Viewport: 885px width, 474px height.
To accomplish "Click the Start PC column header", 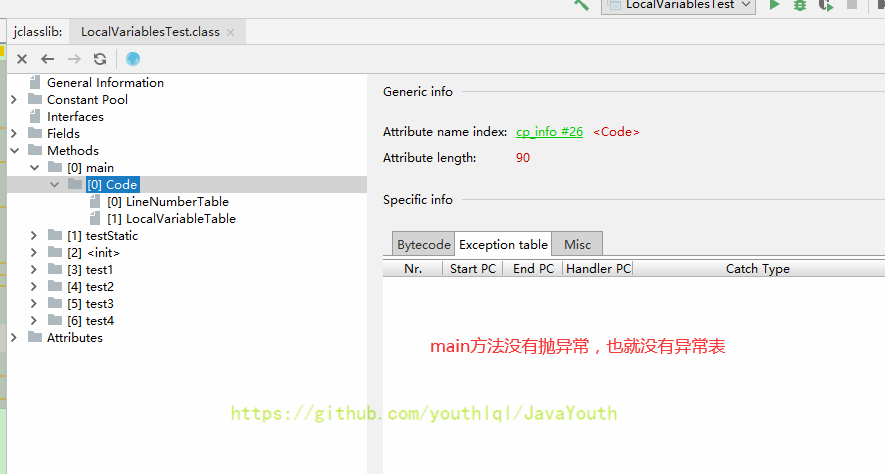I will pyautogui.click(x=472, y=269).
